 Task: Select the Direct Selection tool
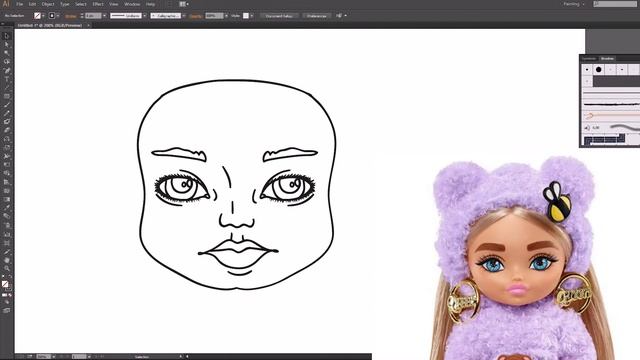click(7, 44)
